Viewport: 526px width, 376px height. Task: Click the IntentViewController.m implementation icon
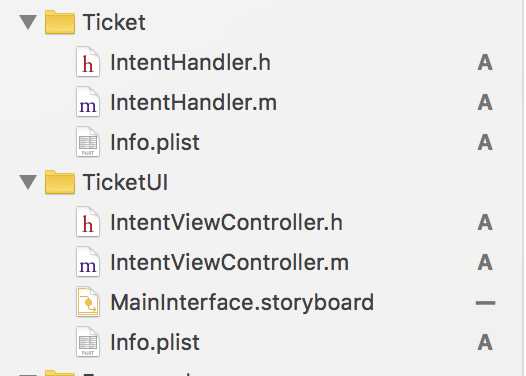pyautogui.click(x=88, y=262)
